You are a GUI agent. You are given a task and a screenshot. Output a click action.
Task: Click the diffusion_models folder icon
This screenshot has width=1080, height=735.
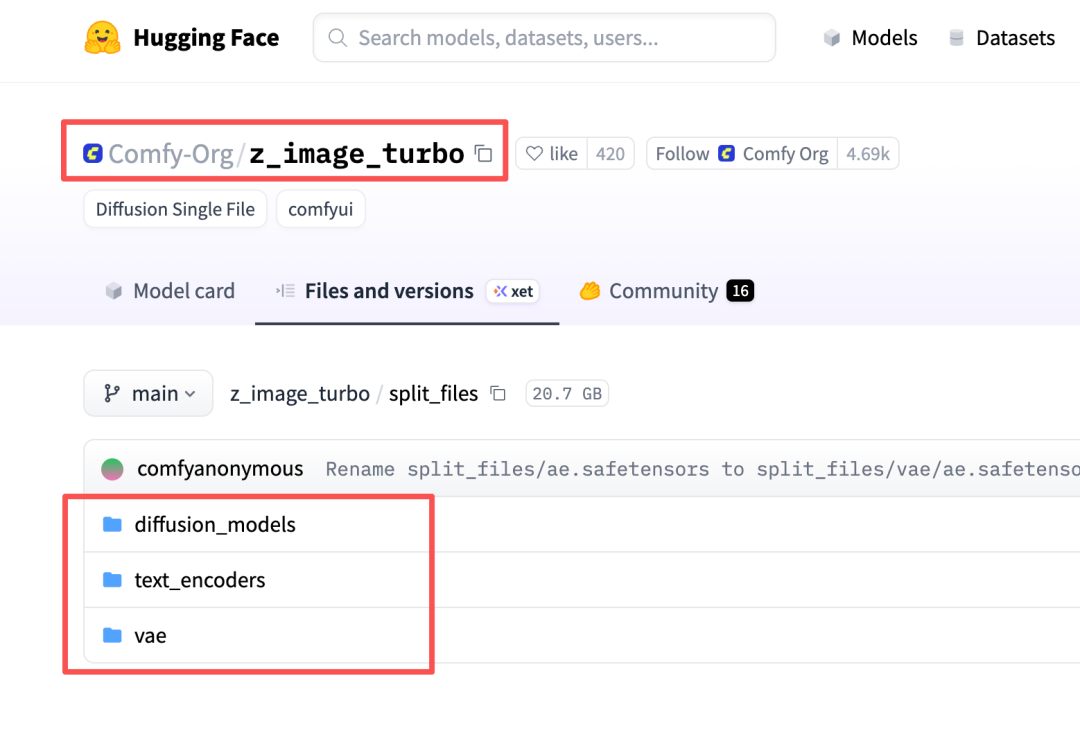pyautogui.click(x=112, y=524)
